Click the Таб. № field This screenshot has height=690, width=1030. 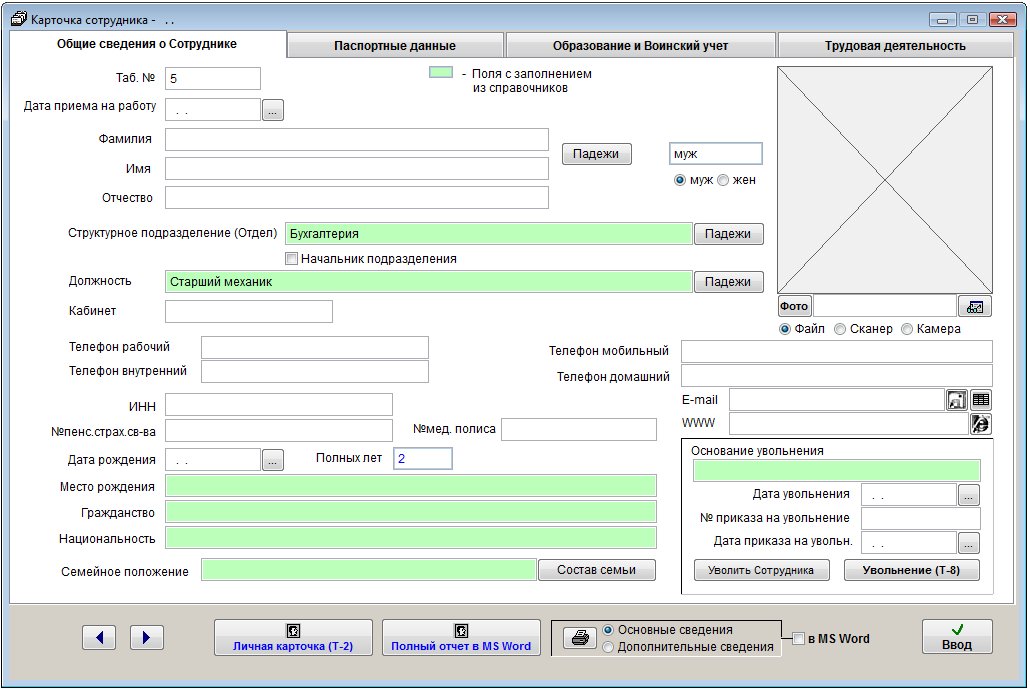pos(213,78)
